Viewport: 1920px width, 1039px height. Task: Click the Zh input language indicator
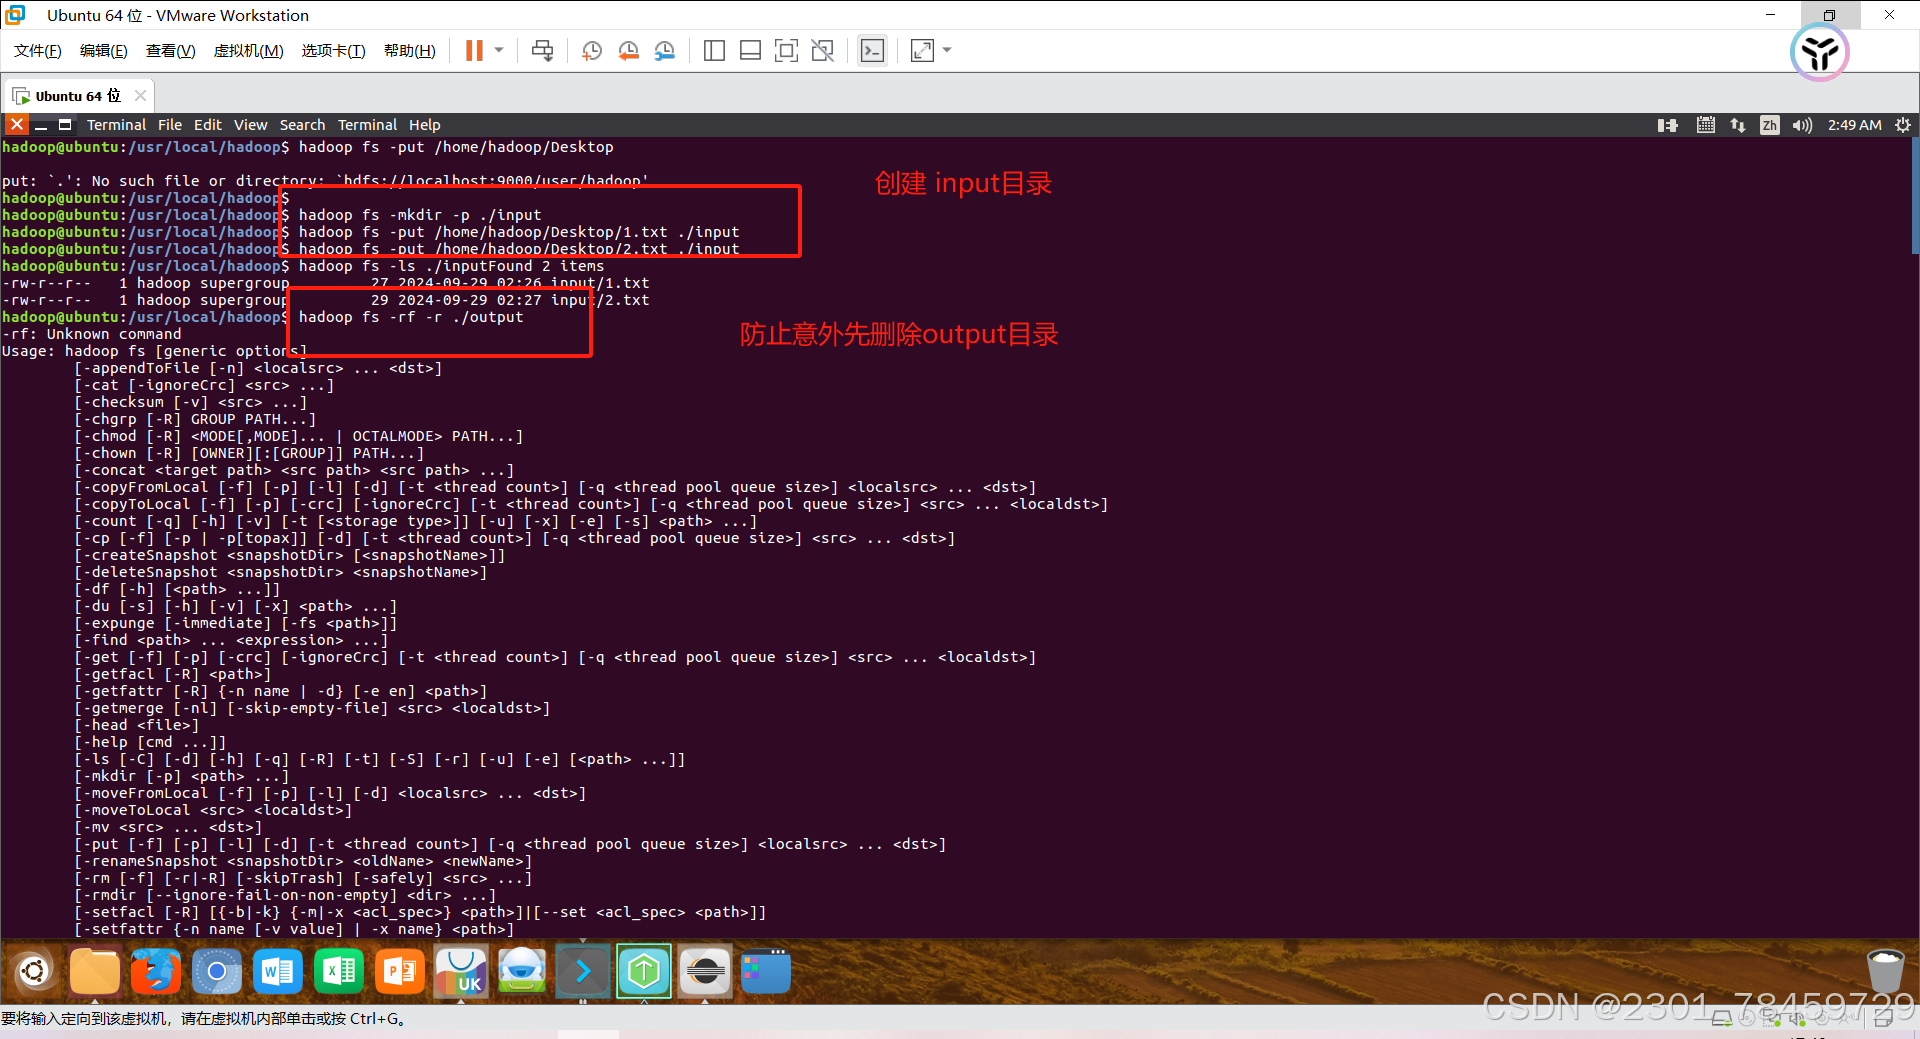[1769, 124]
